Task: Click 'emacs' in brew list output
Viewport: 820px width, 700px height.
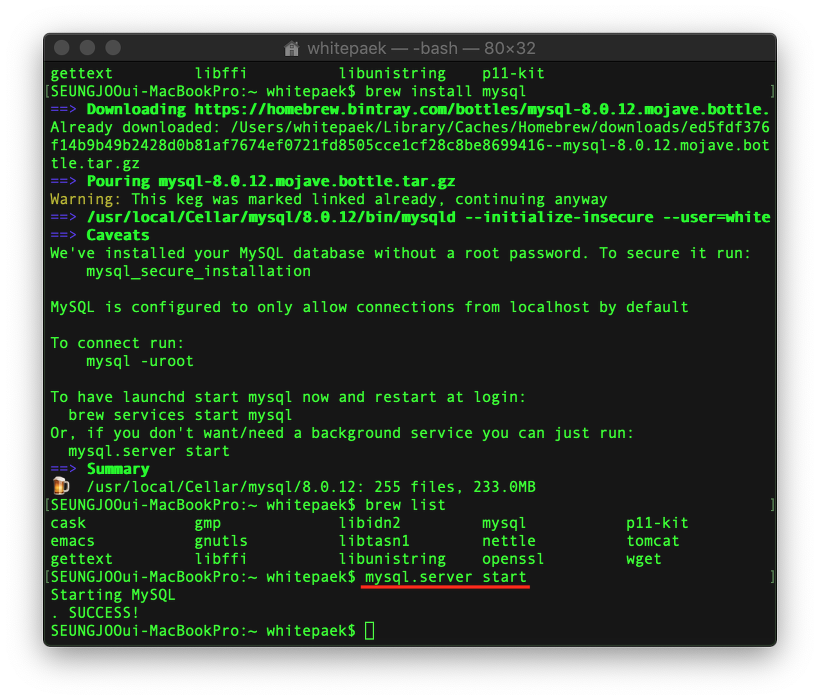Action: click(x=72, y=541)
